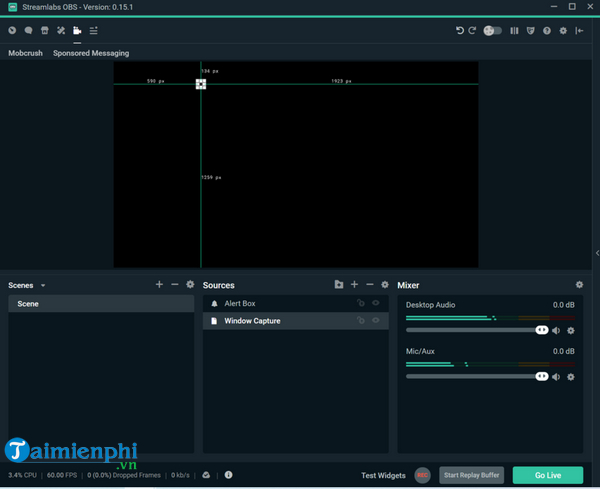This screenshot has width=600, height=489.
Task: Toggle the night/day theme switch
Action: (x=492, y=31)
